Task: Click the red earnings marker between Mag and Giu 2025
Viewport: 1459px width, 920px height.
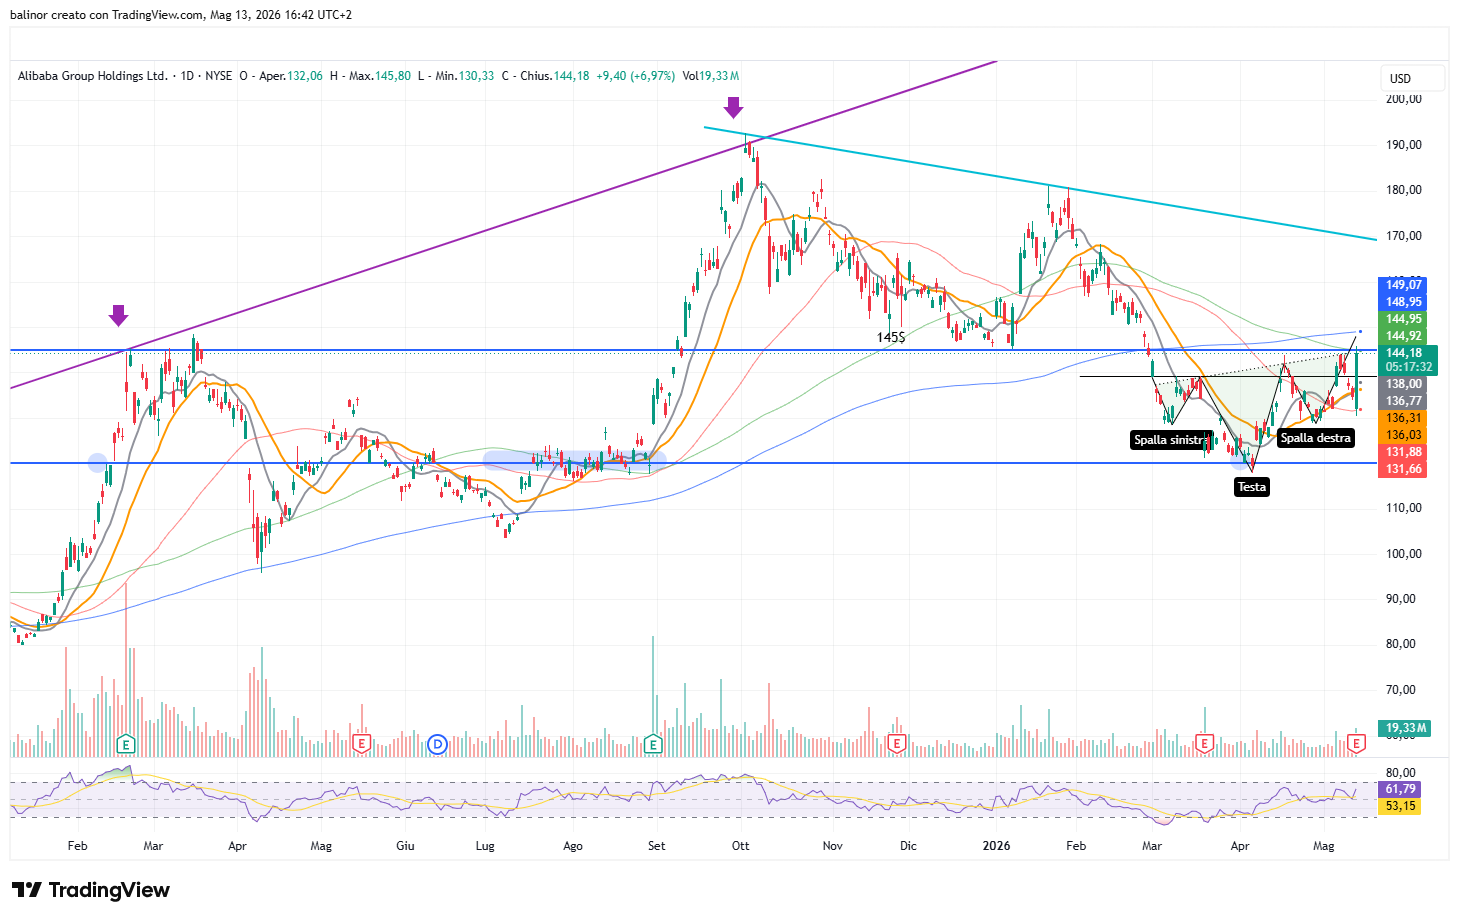Action: point(362,744)
